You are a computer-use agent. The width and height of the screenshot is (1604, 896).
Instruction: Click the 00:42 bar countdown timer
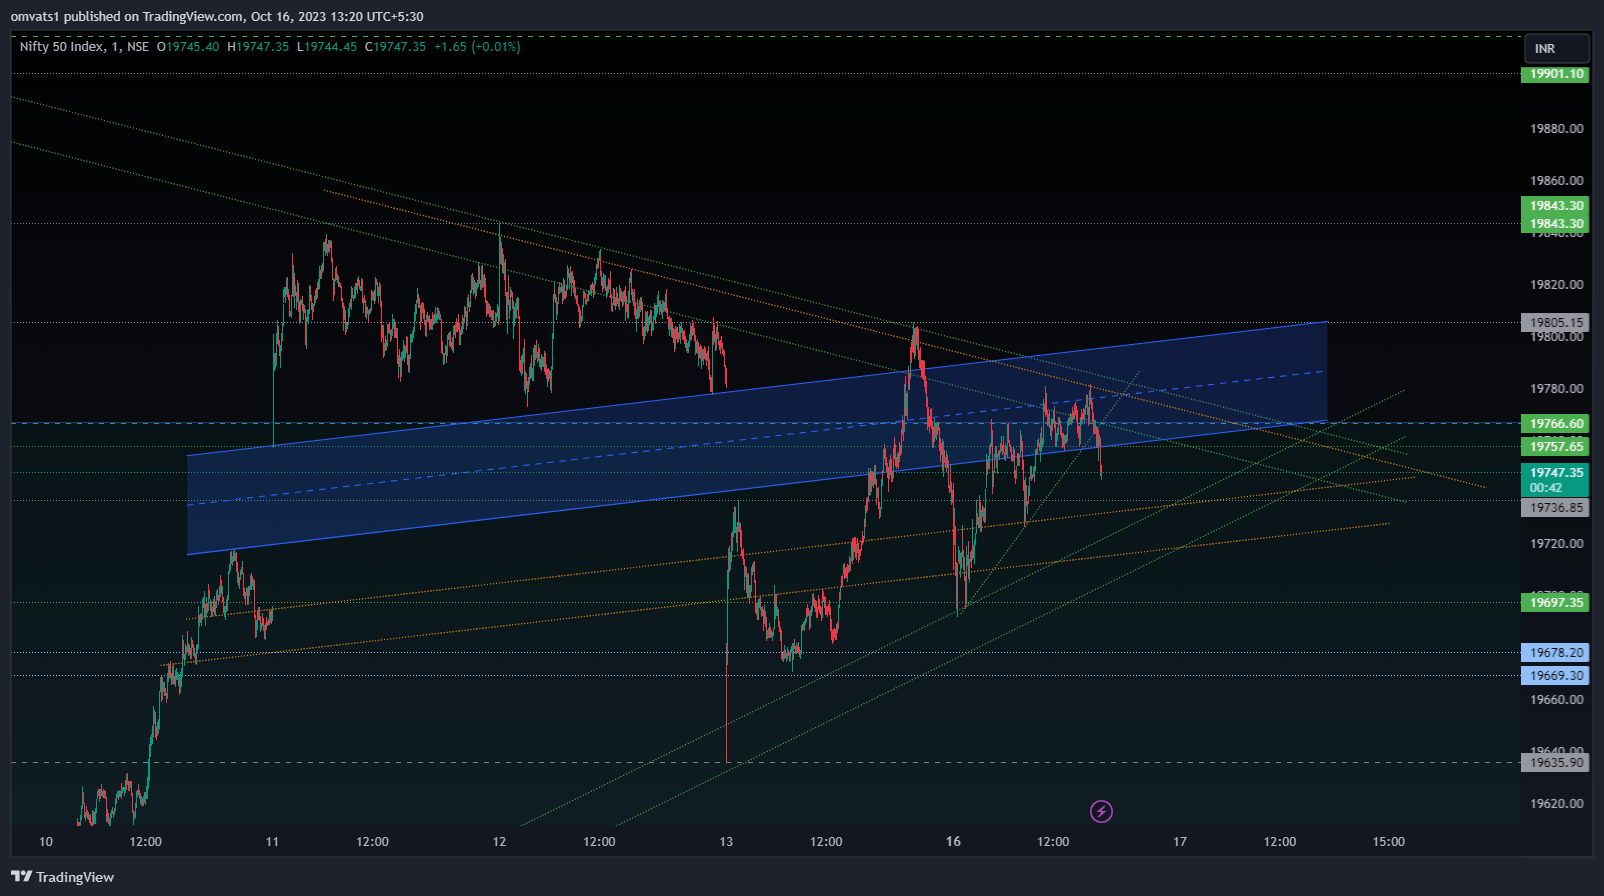point(1546,488)
